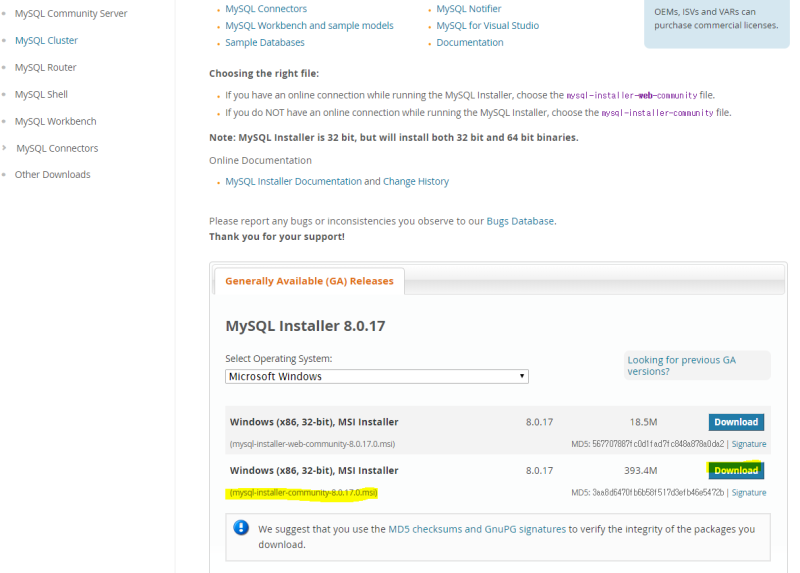Open Other Downloads sidebar entry

point(53,175)
